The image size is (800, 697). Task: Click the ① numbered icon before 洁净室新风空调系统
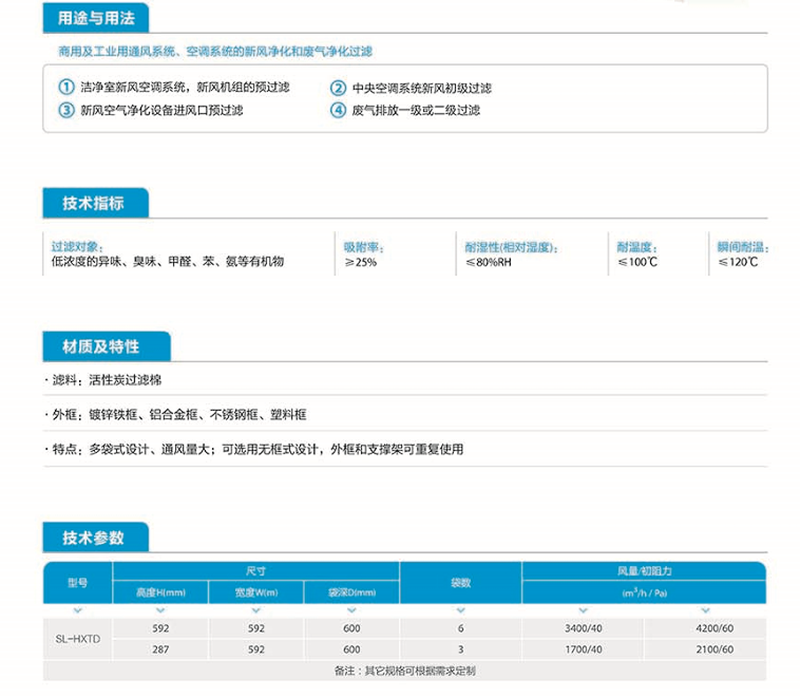[x=63, y=87]
